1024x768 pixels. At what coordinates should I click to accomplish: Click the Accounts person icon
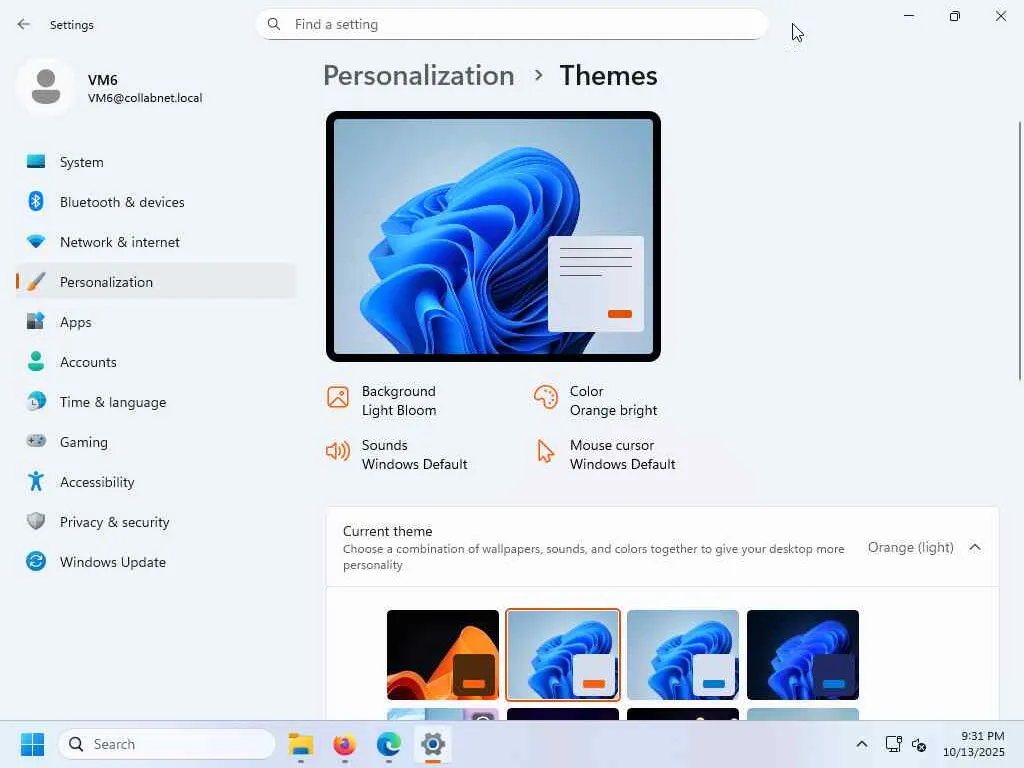coord(36,361)
